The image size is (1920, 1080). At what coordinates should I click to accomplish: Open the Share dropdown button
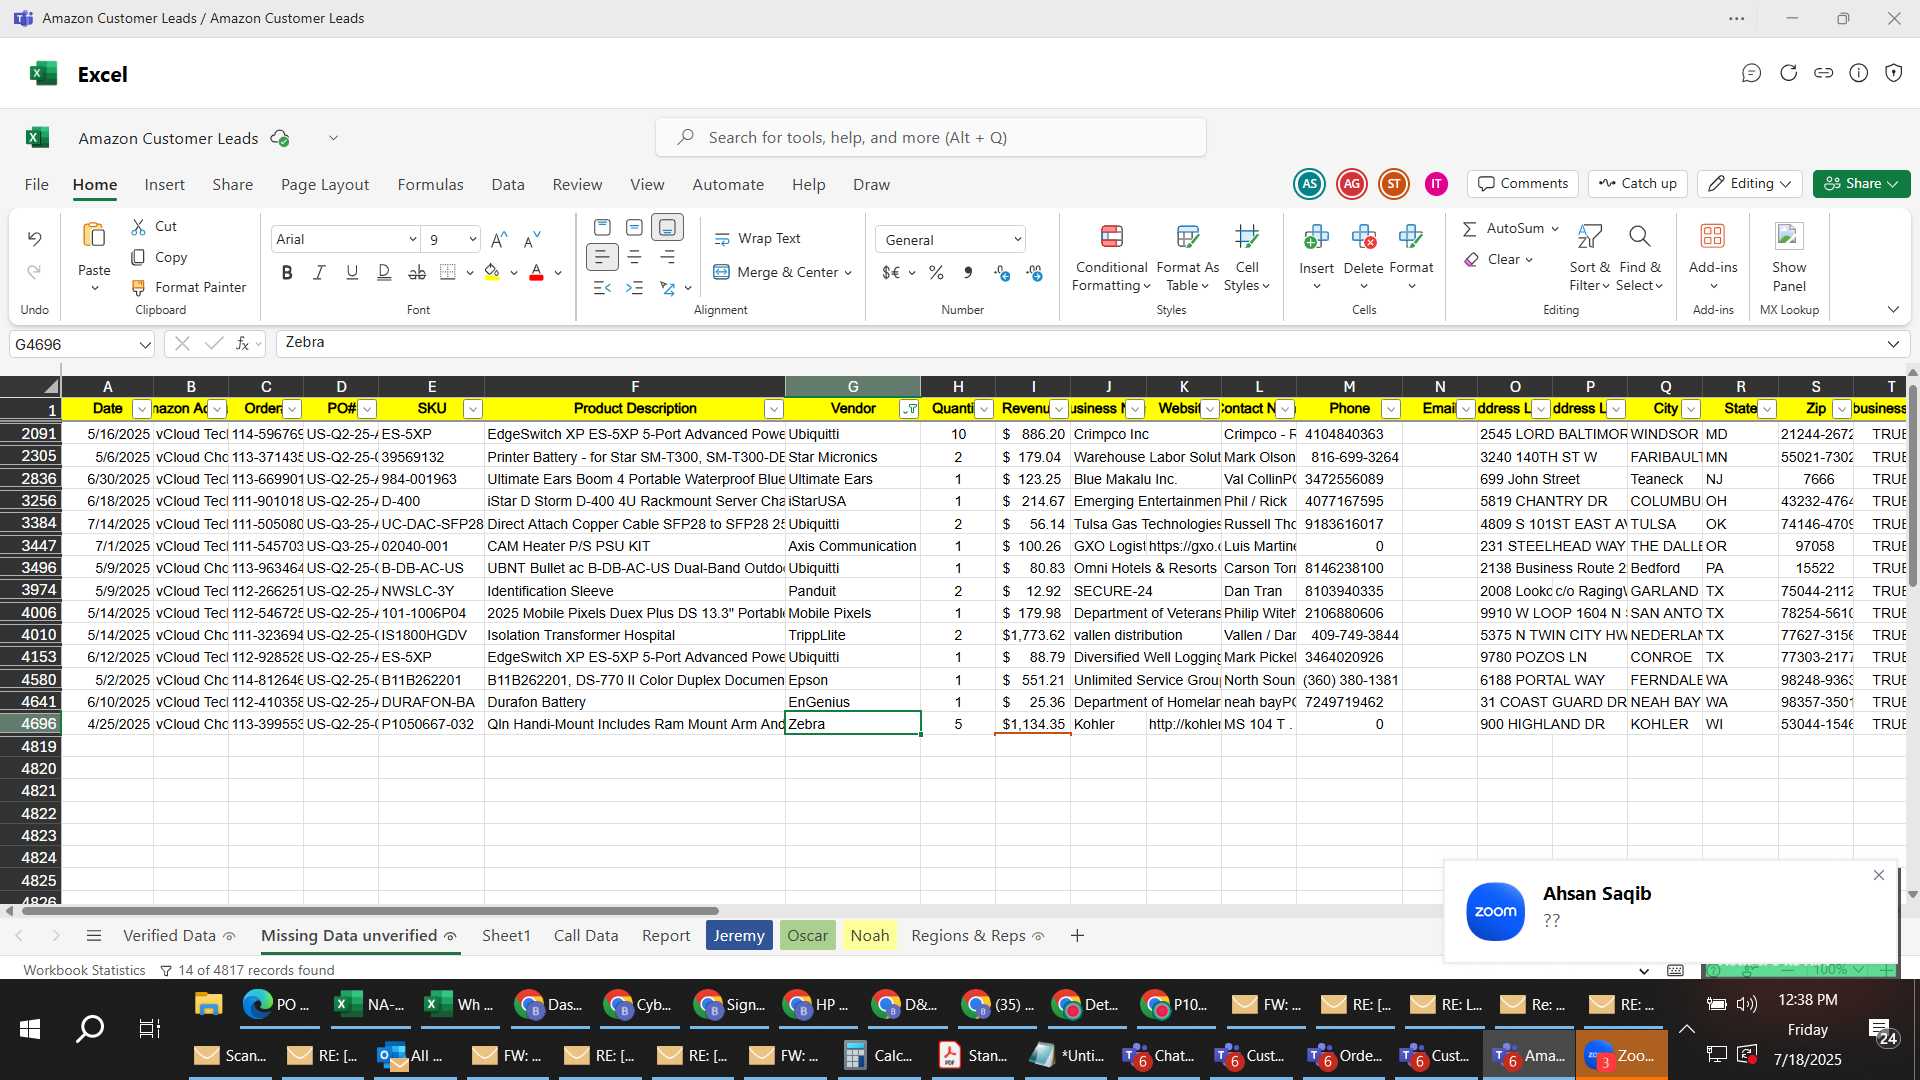[1861, 184]
